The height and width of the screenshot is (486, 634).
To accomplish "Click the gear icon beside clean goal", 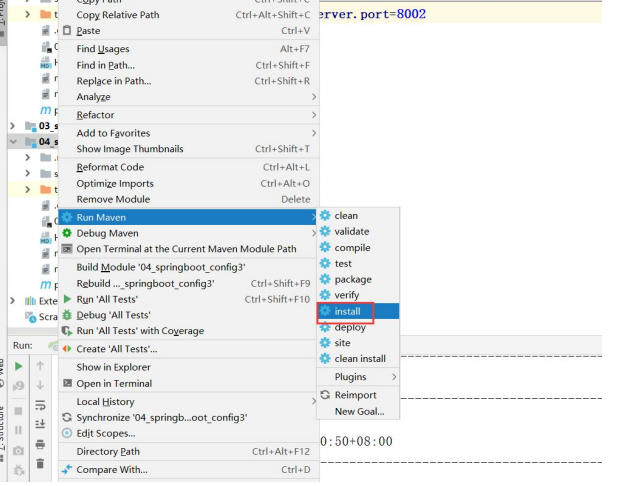I will [x=325, y=216].
